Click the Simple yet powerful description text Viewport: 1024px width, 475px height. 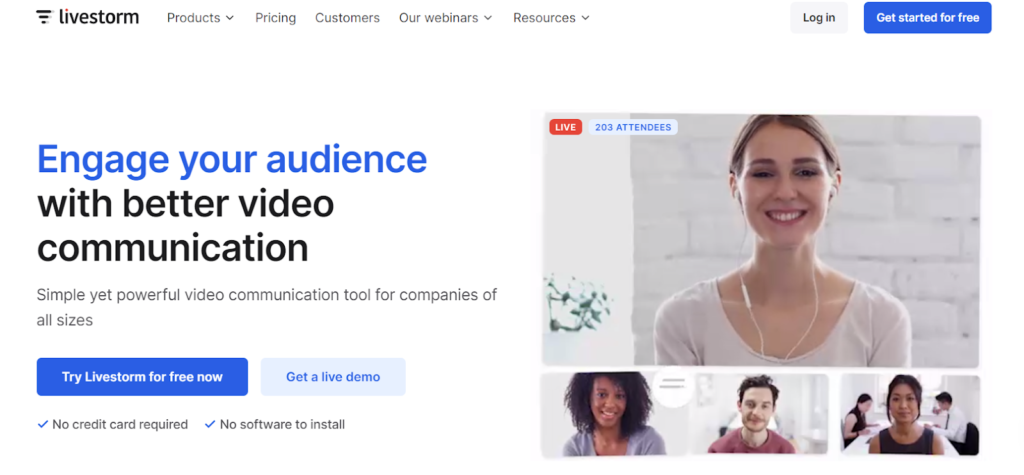(266, 307)
